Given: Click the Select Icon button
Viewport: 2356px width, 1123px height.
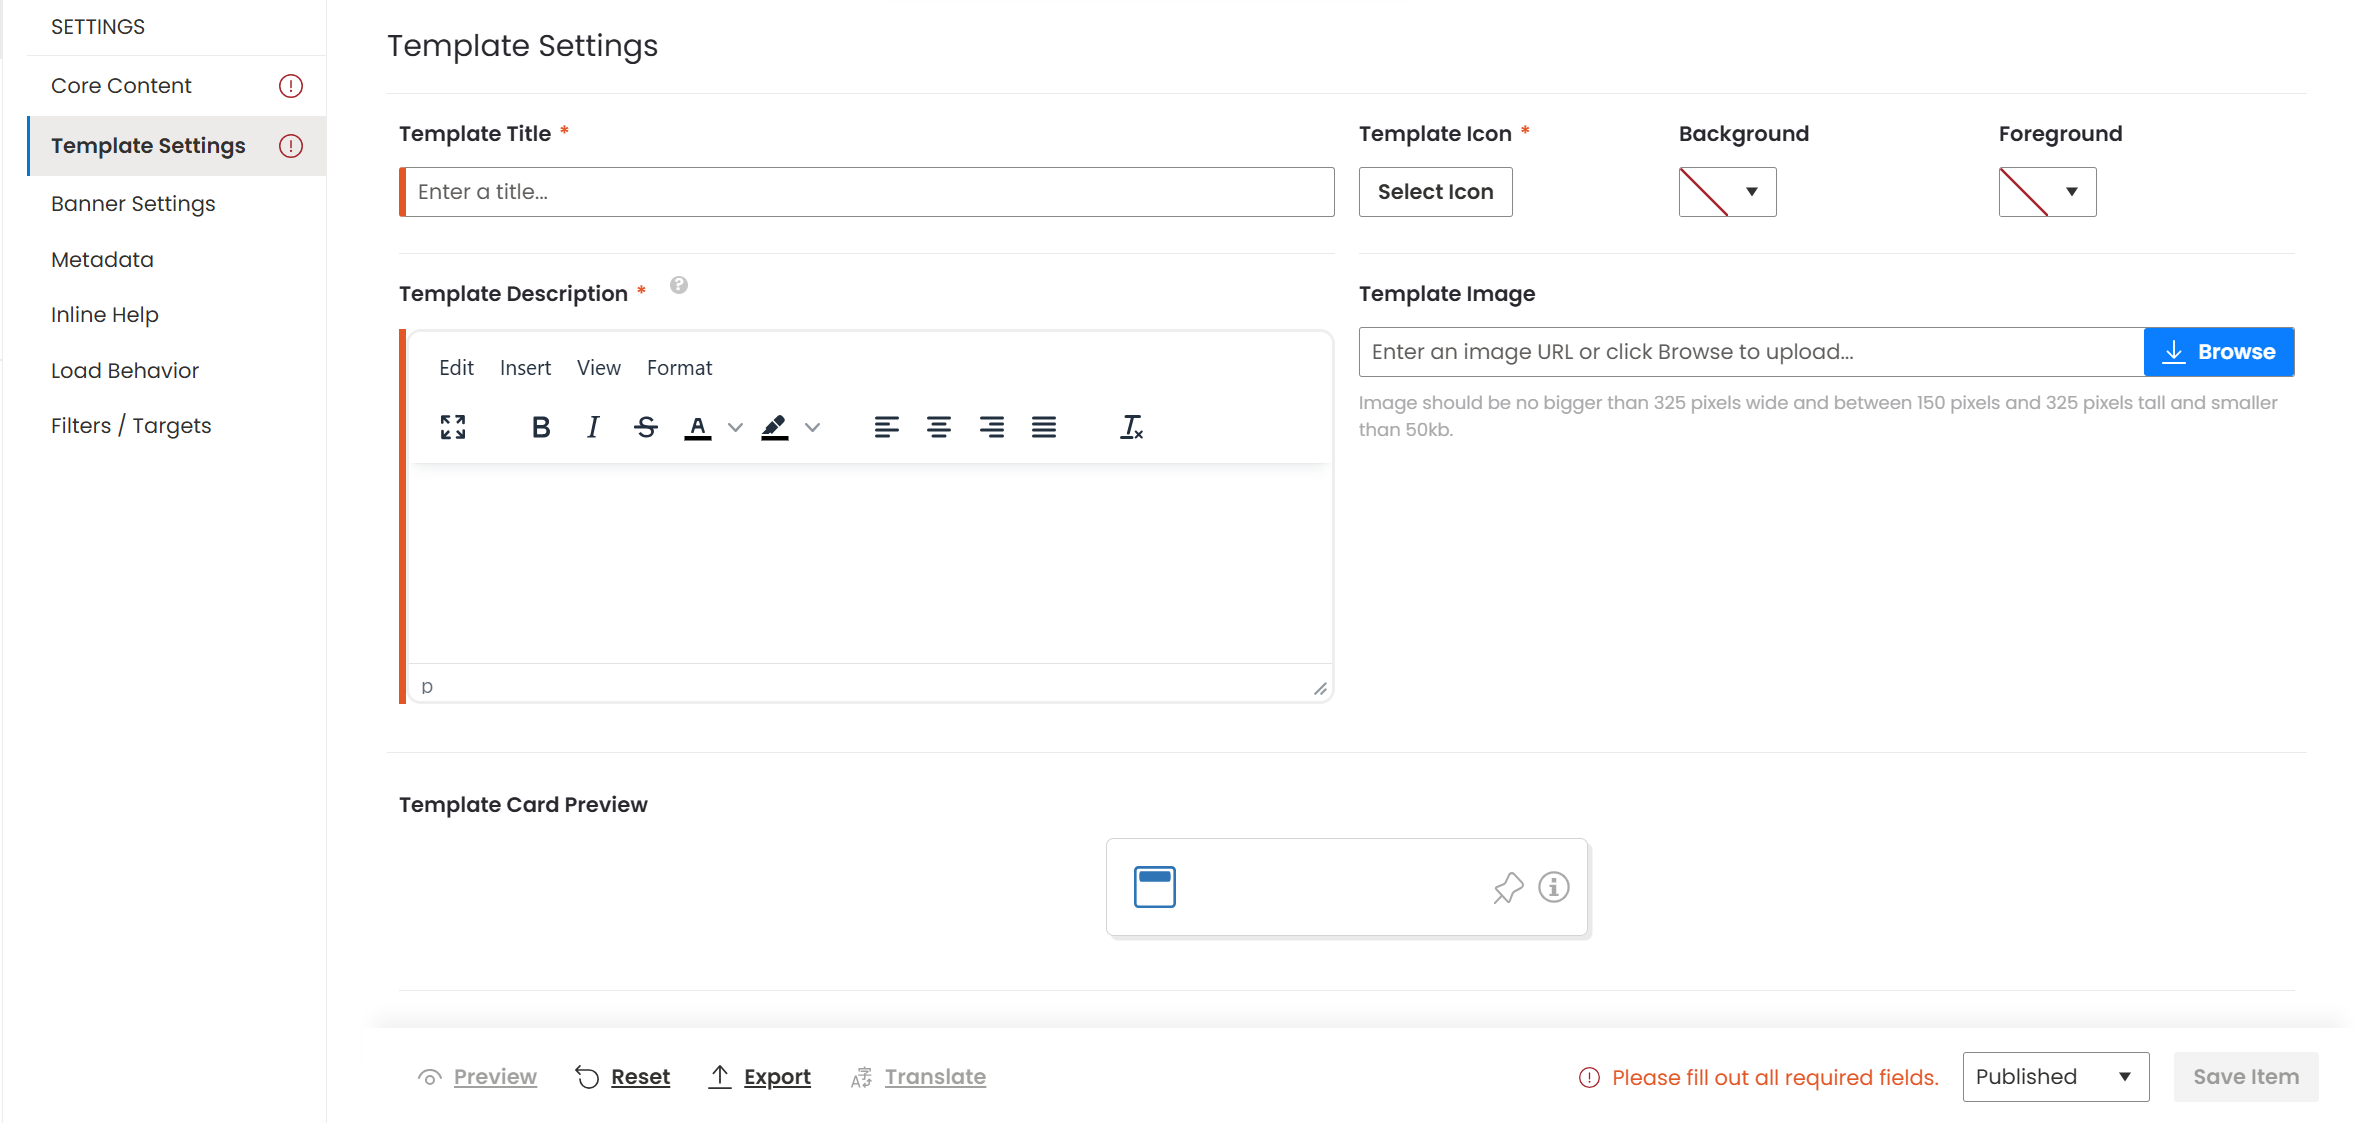Looking at the screenshot, I should [1435, 192].
